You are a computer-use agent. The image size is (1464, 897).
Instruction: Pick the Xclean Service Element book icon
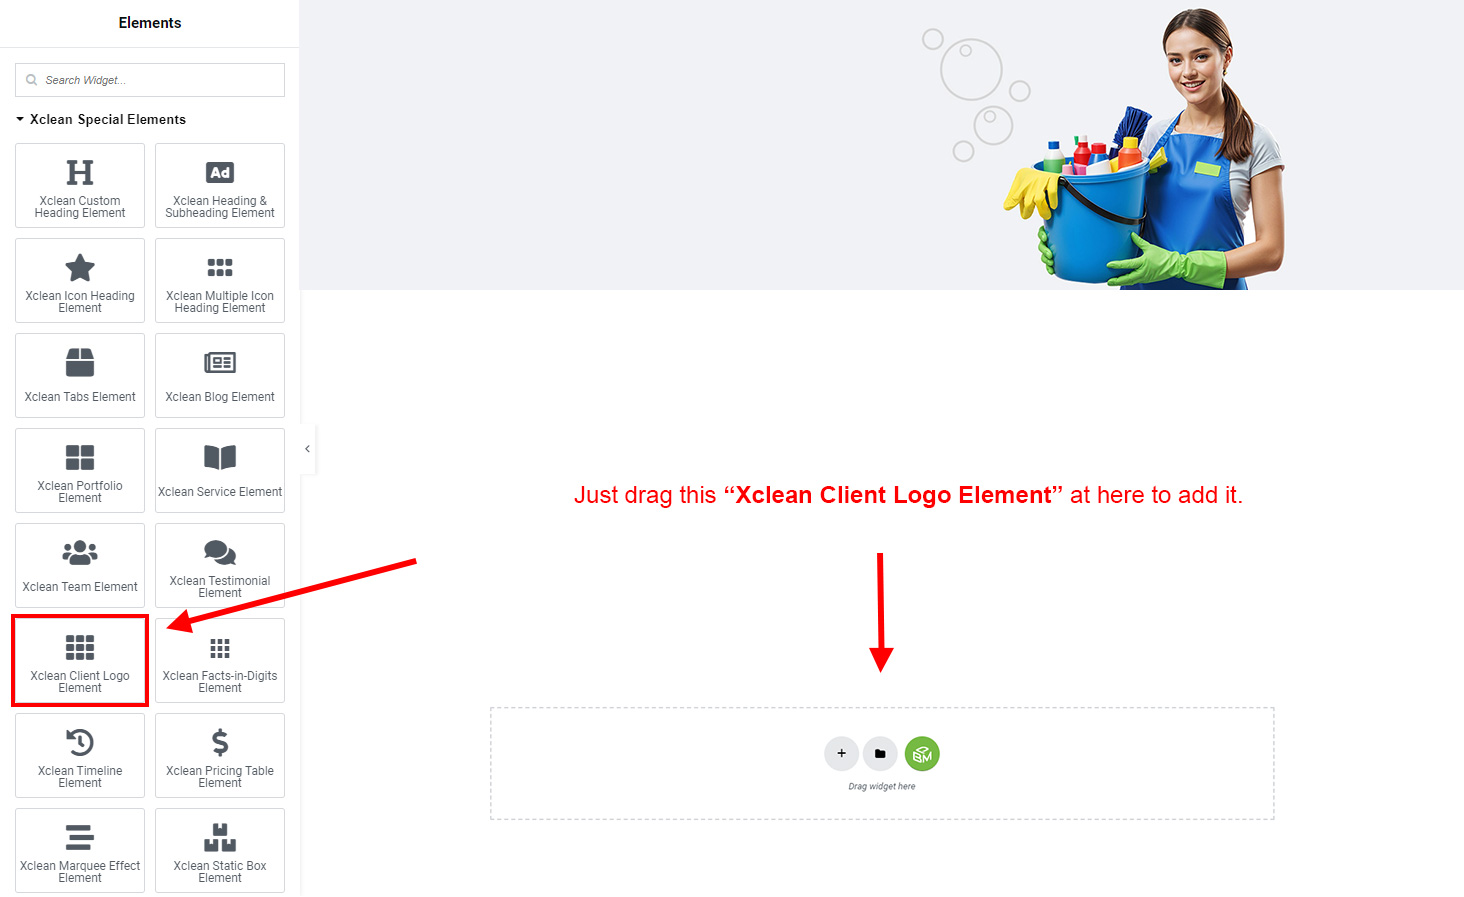point(220,457)
